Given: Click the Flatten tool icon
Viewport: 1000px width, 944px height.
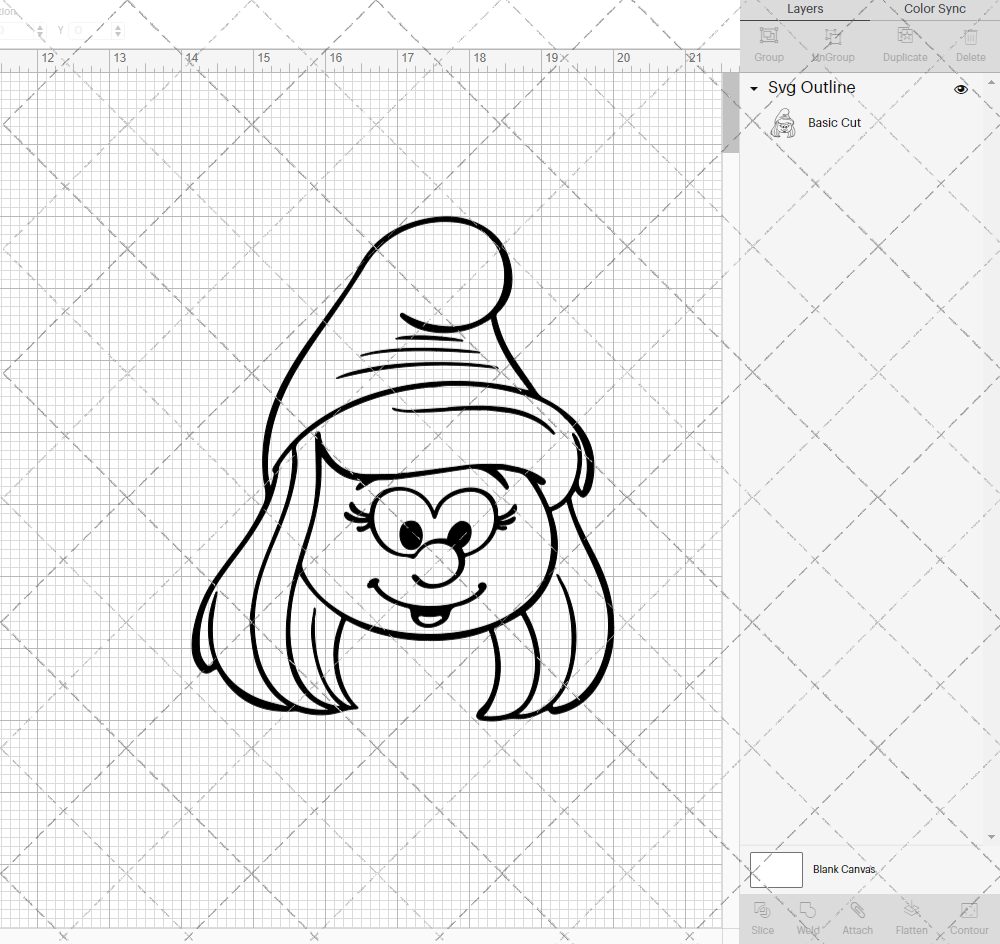Looking at the screenshot, I should click(911, 912).
